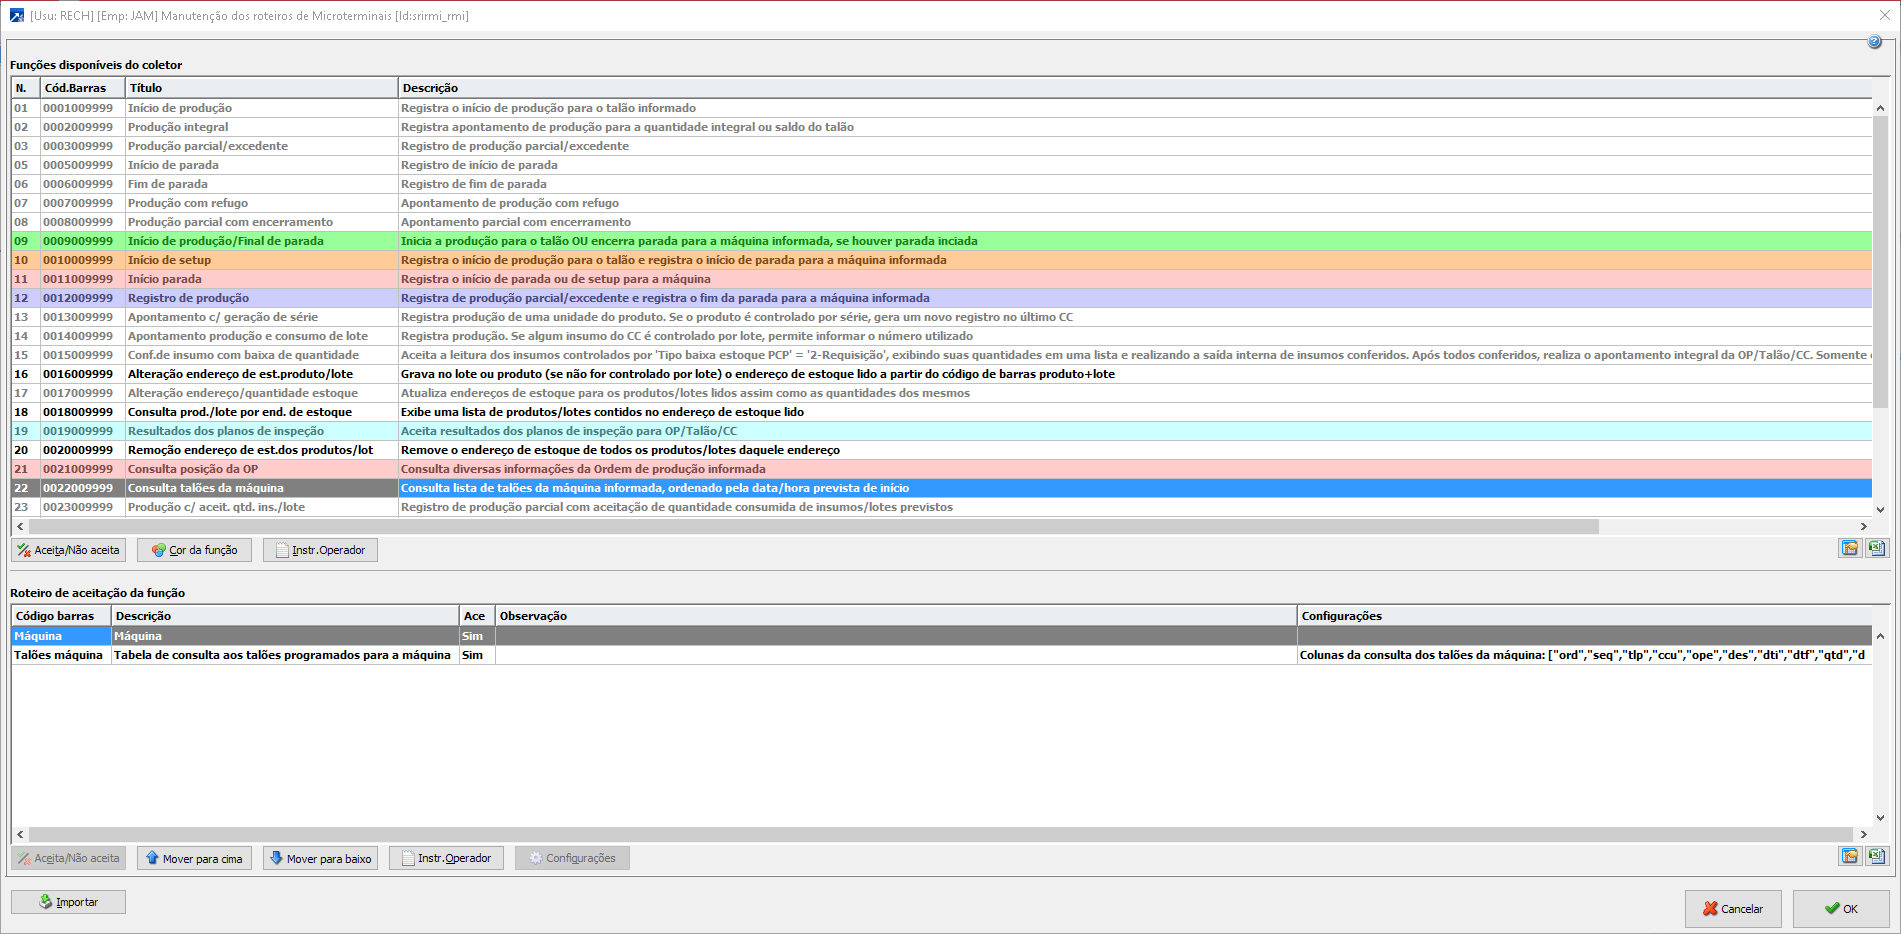Open the Cor da função color button

click(194, 550)
